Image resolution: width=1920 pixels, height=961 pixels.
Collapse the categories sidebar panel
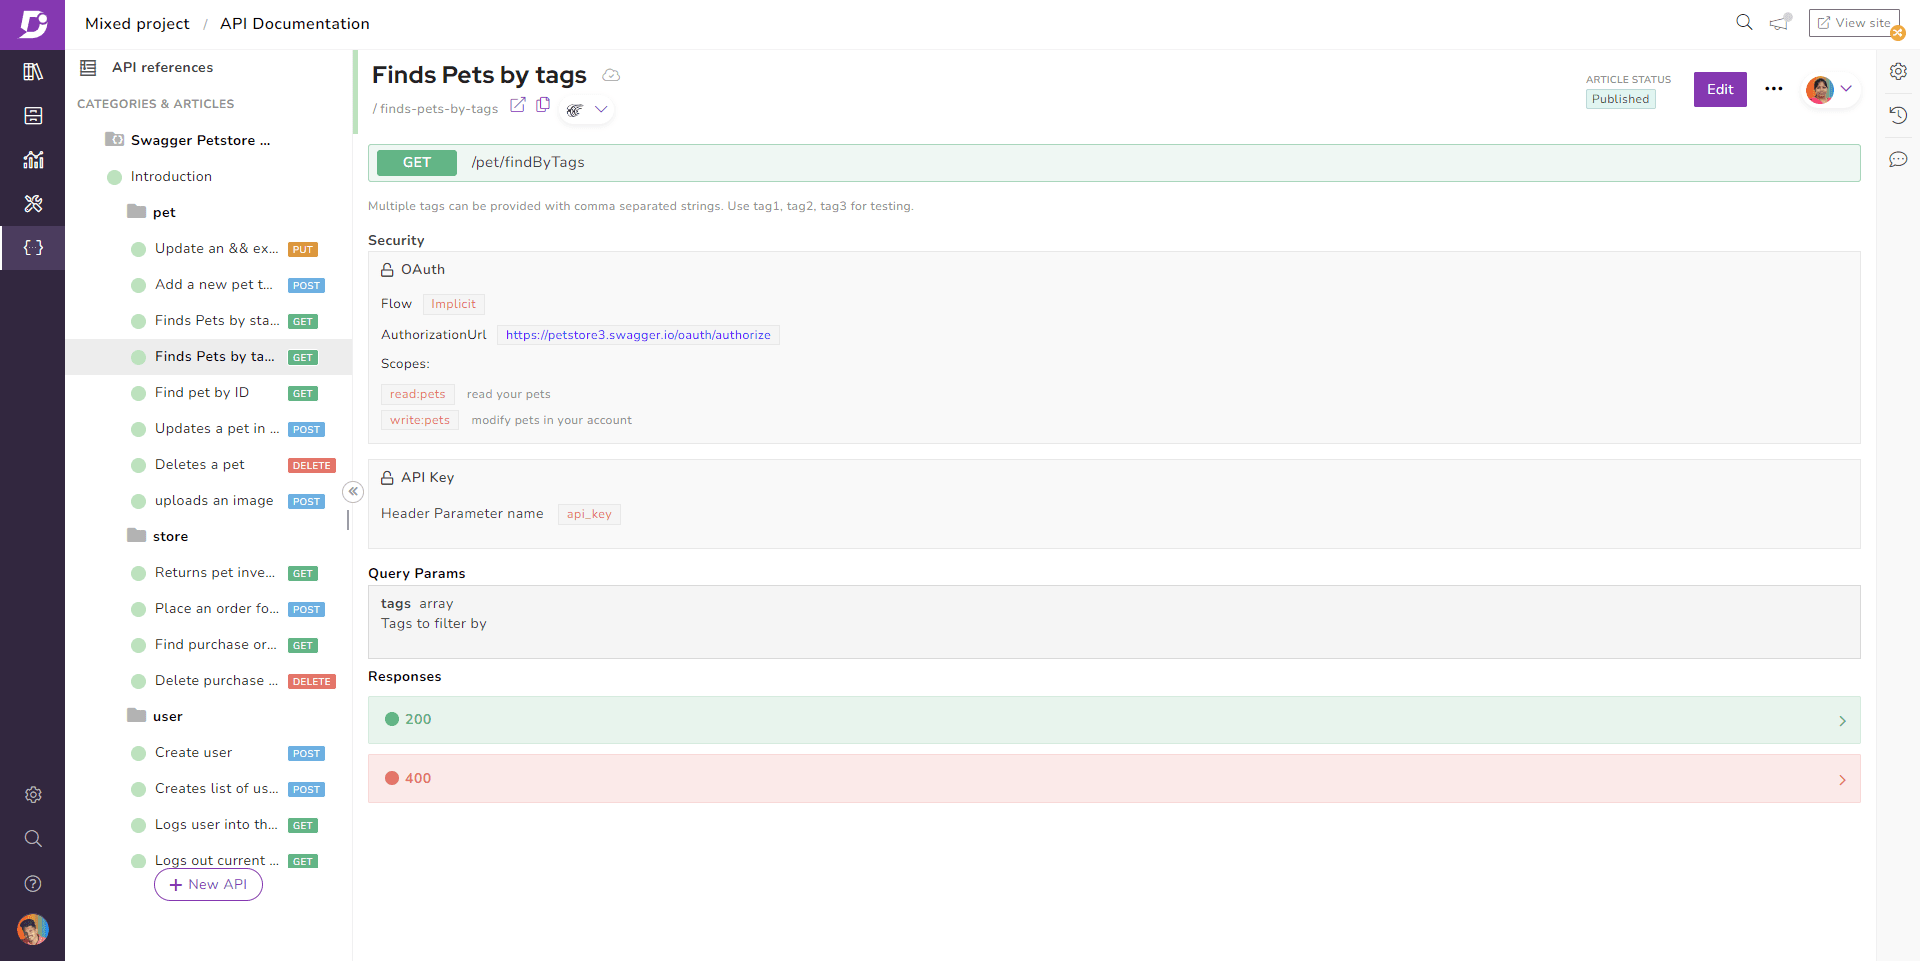pyautogui.click(x=353, y=491)
